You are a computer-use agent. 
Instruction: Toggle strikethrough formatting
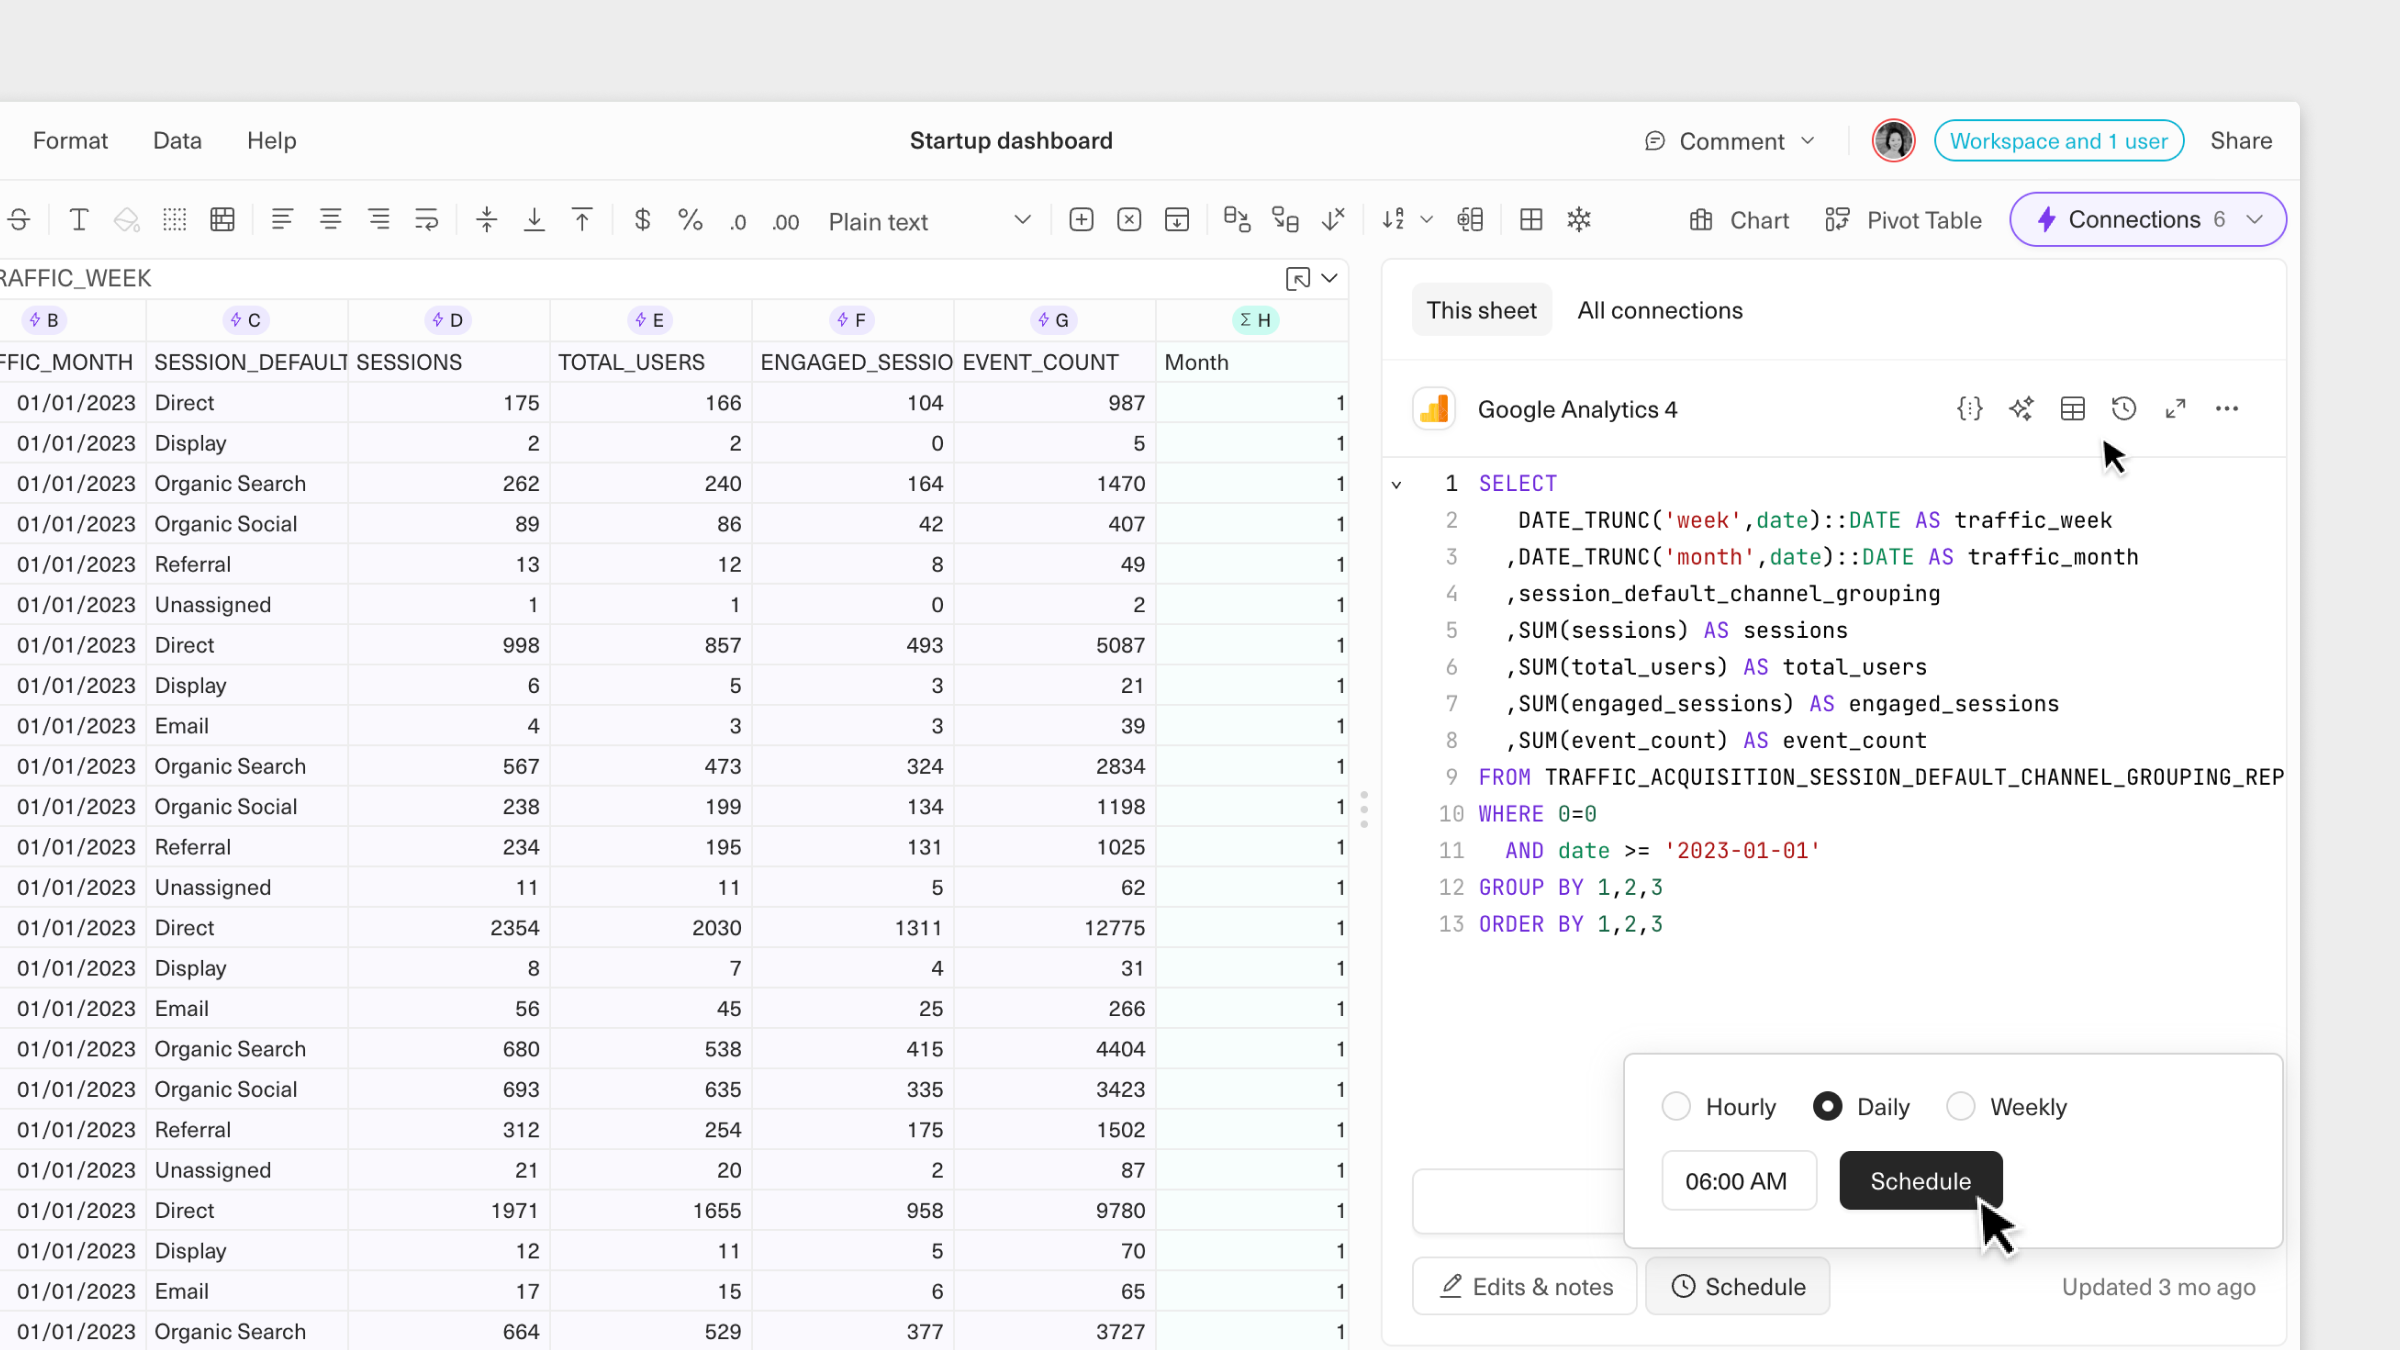click(19, 220)
